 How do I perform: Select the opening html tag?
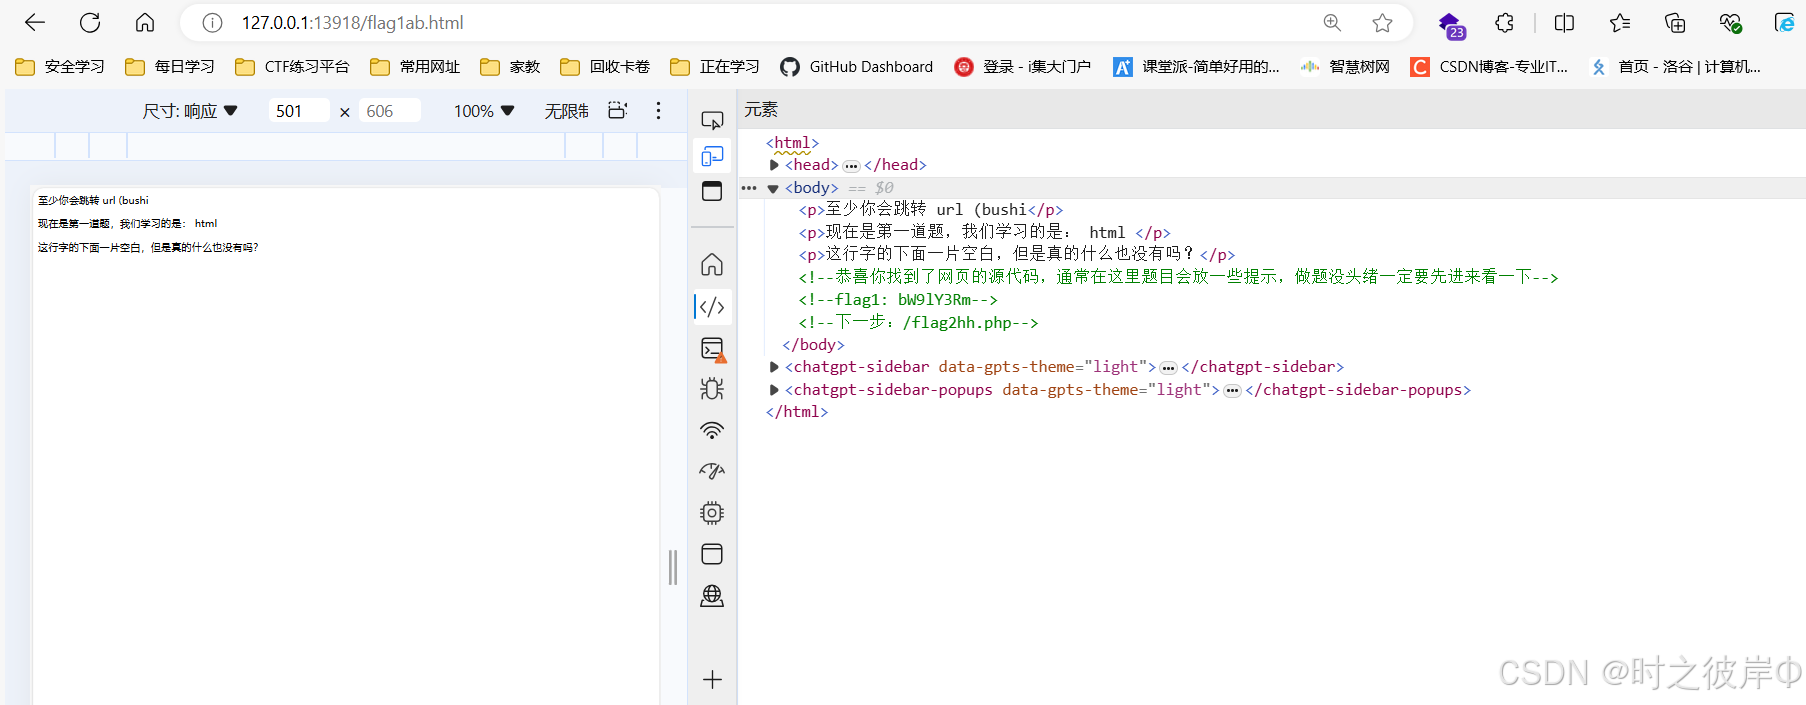tap(793, 143)
